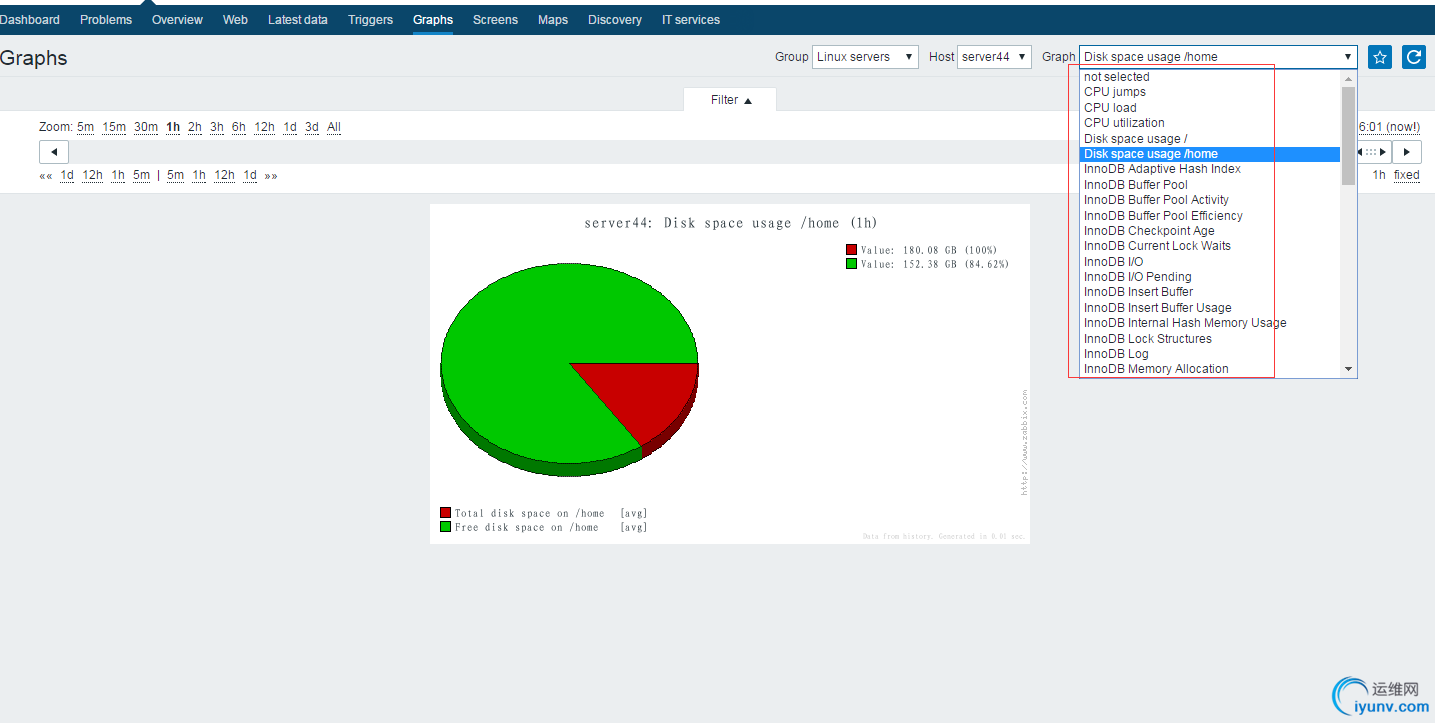The image size is (1435, 723).
Task: Switch to the Screens tab
Action: [x=495, y=20]
